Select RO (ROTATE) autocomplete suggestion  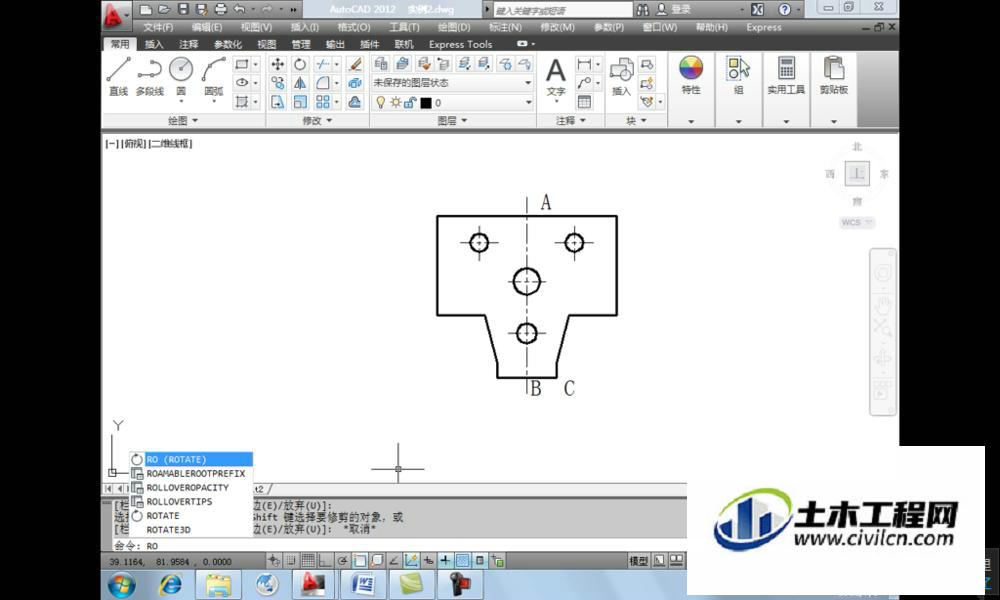191,459
